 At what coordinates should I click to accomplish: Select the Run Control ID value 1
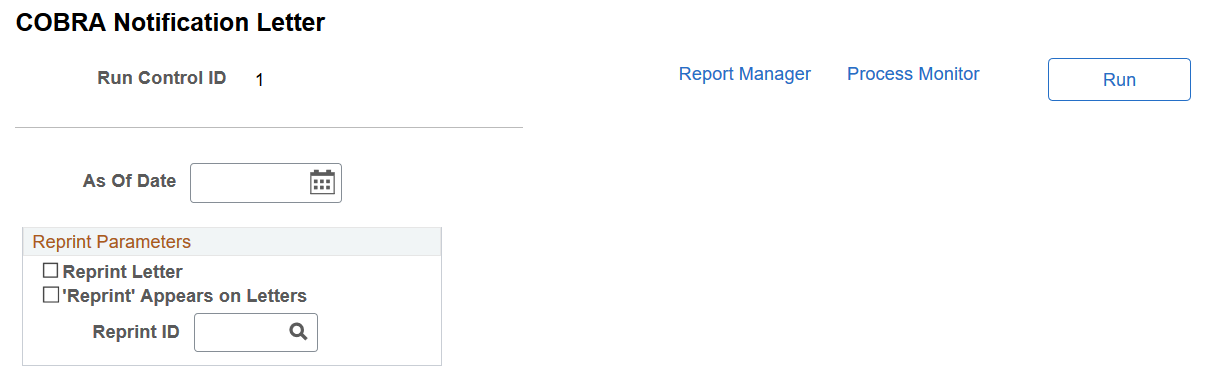[259, 80]
